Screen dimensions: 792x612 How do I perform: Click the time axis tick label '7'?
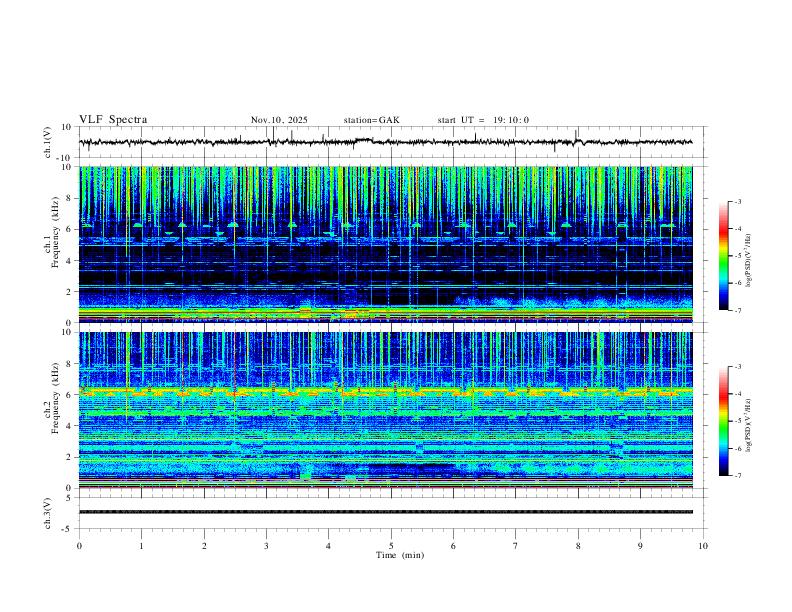pos(516,546)
